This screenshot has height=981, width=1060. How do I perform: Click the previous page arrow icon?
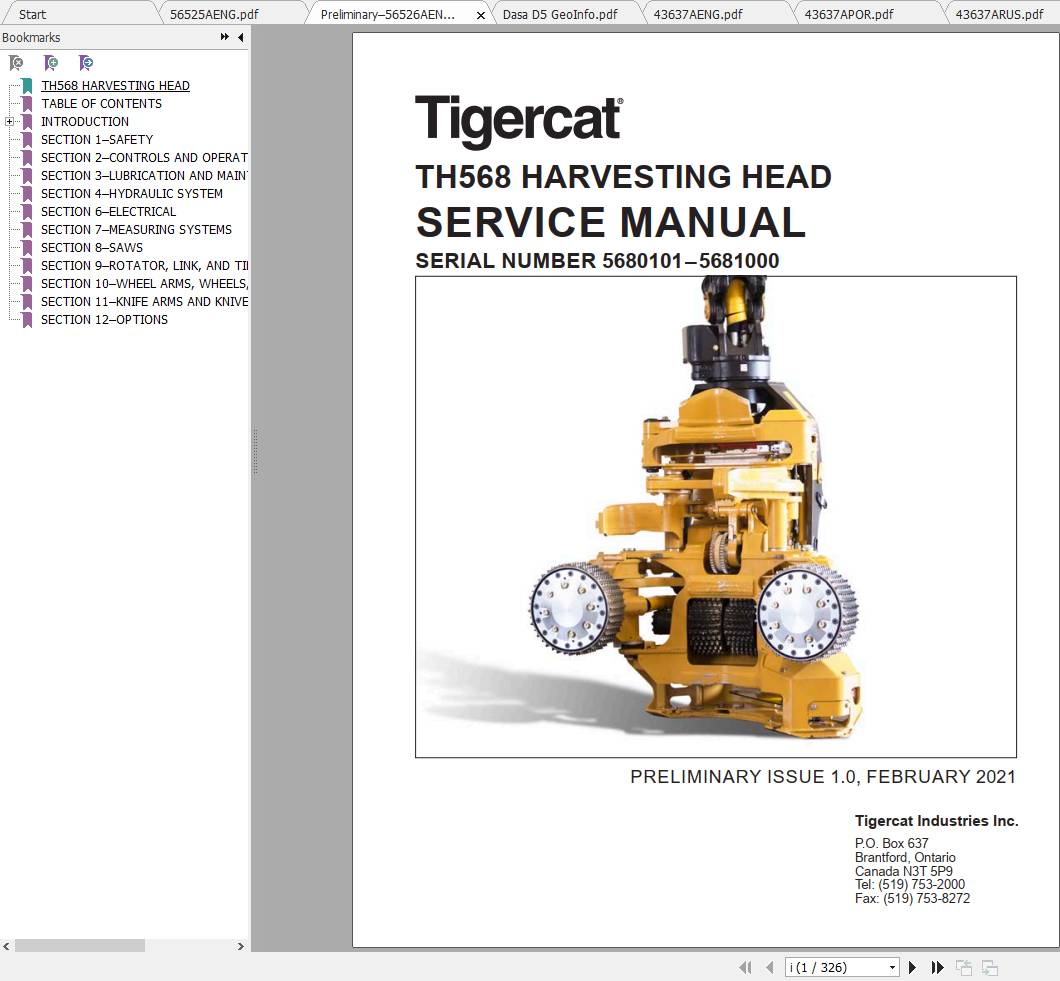[x=771, y=968]
